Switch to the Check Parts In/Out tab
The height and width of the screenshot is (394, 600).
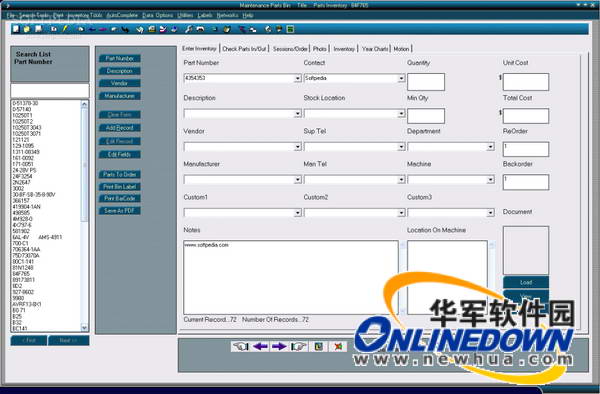point(244,49)
